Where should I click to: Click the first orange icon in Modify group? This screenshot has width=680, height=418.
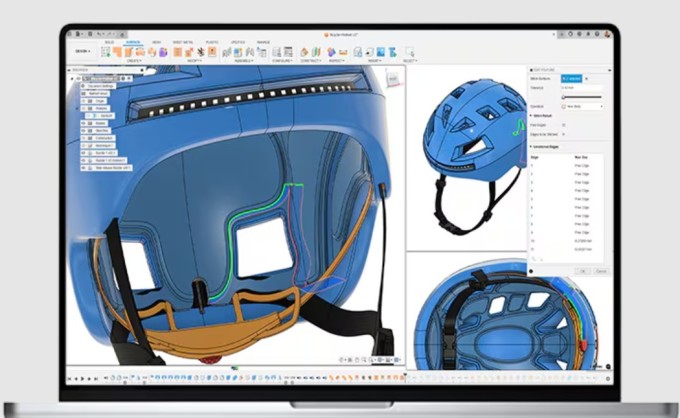pyautogui.click(x=177, y=52)
